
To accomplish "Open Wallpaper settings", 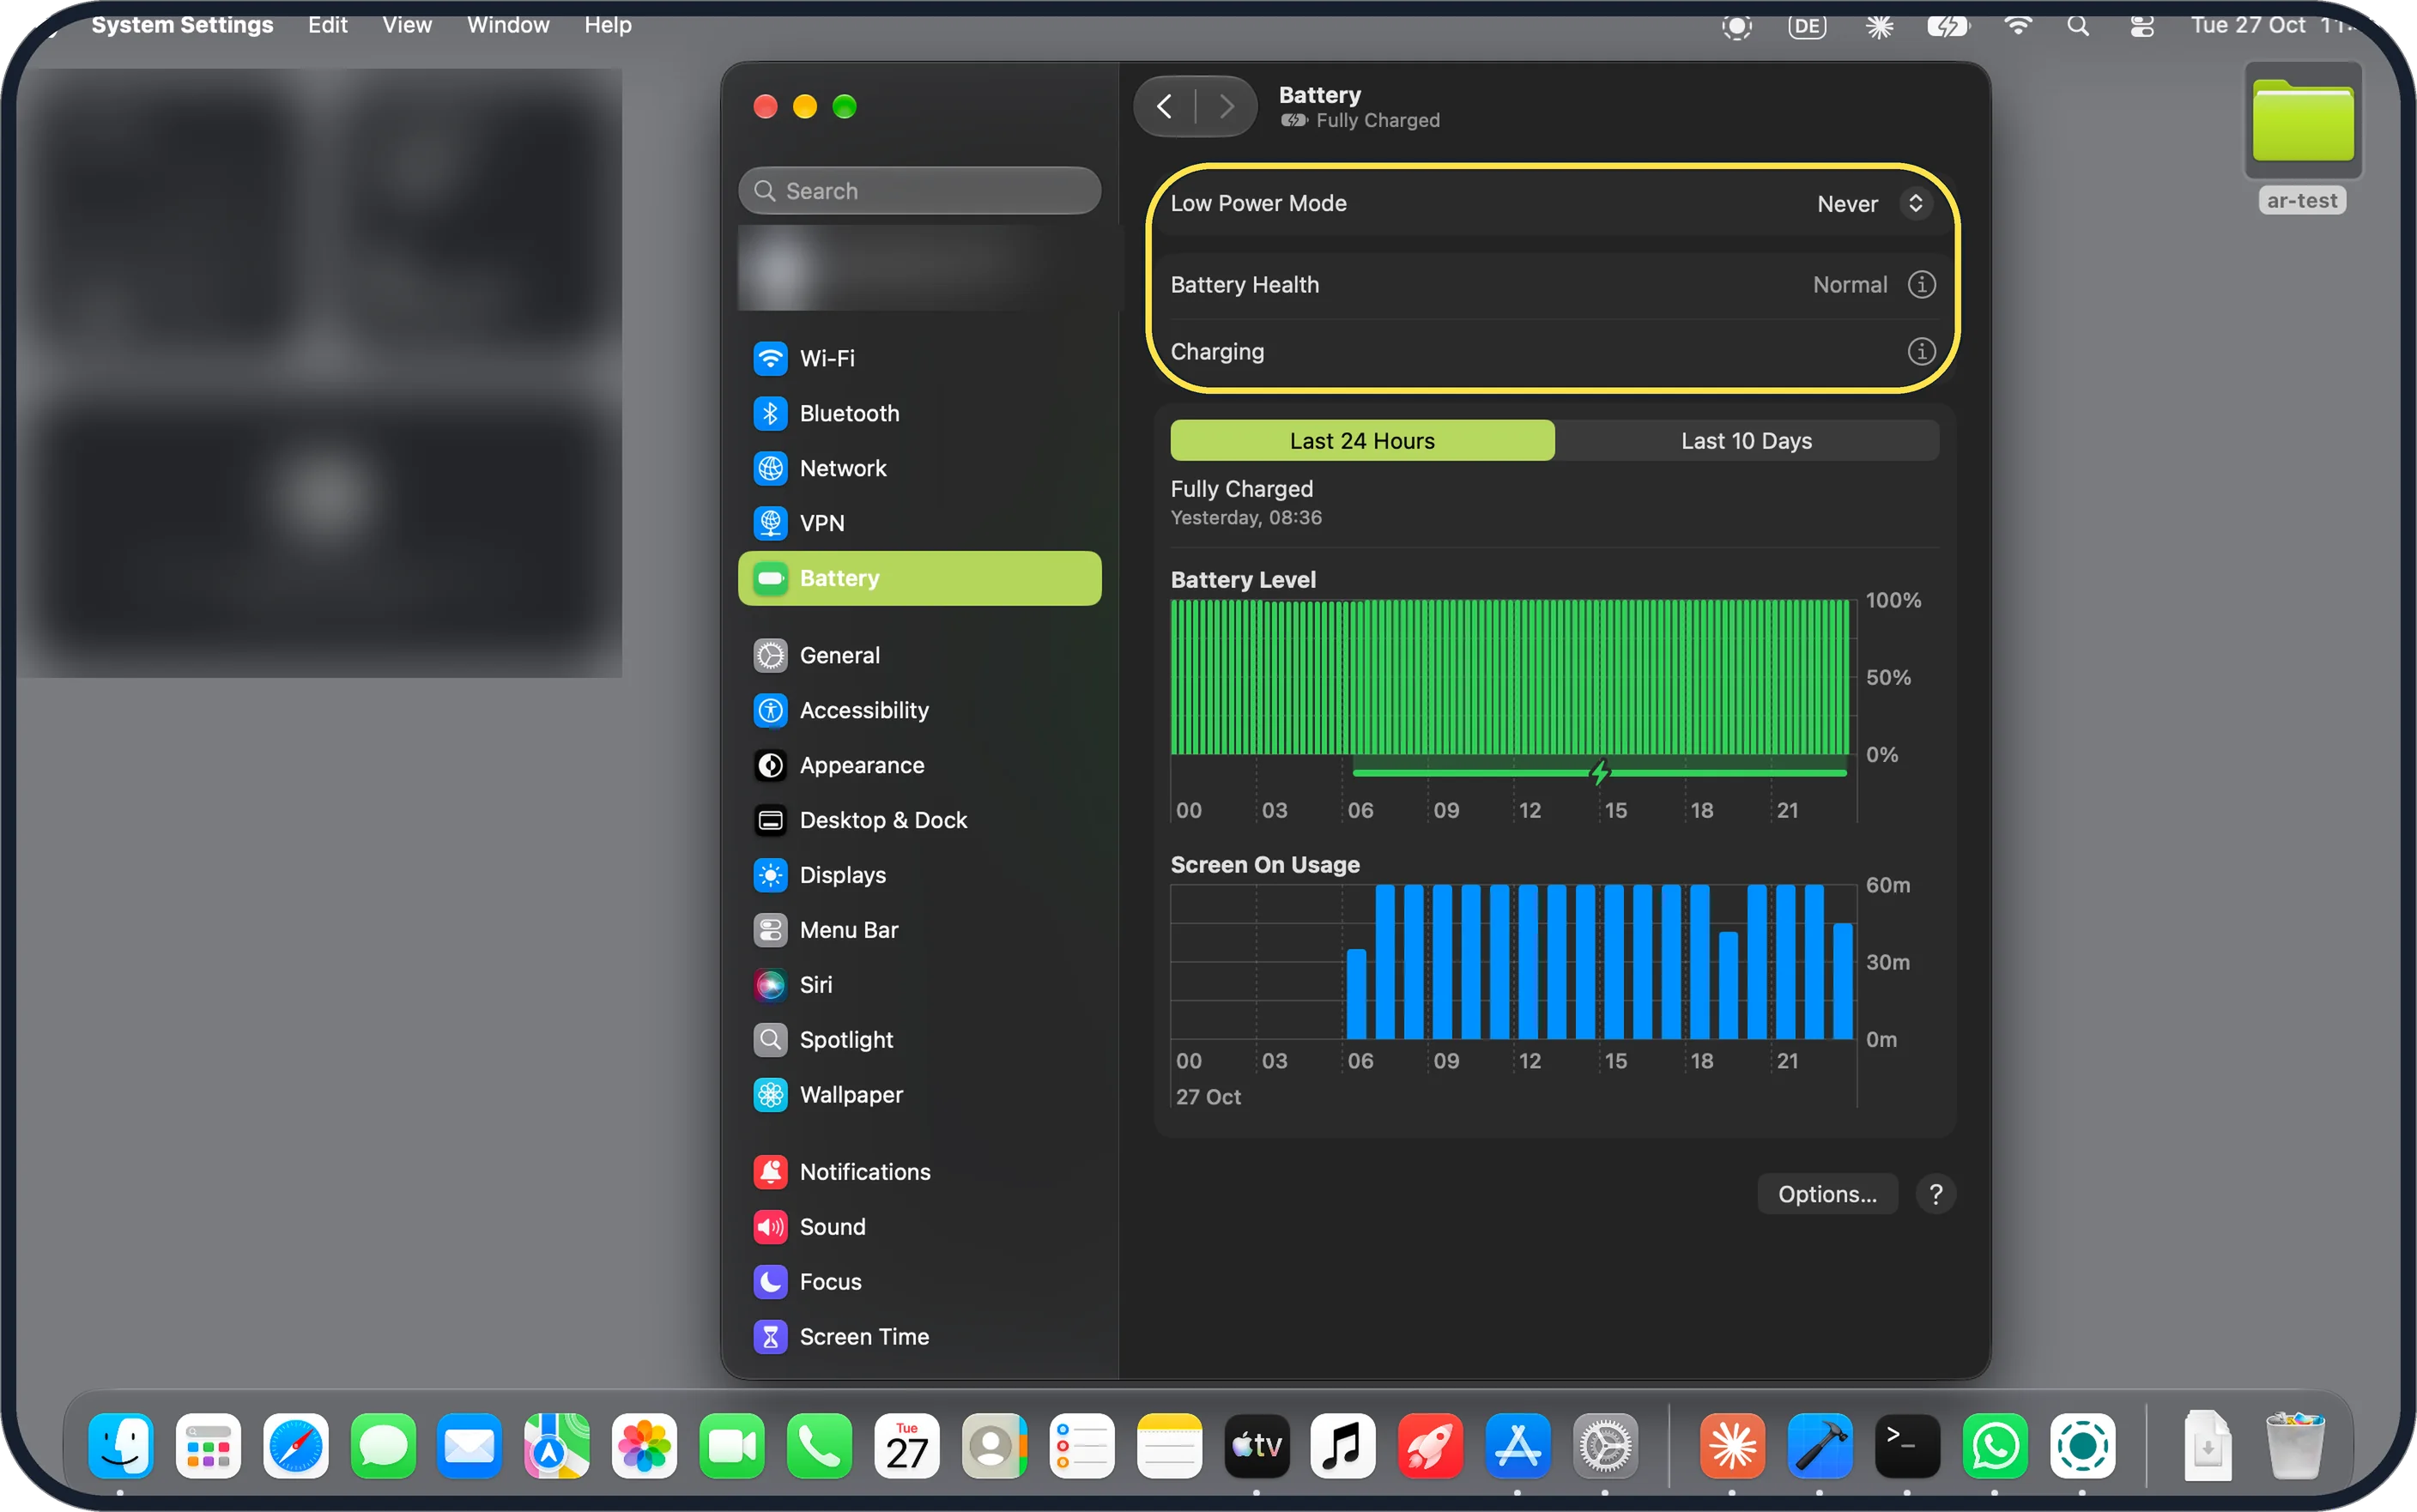I will coord(919,1095).
